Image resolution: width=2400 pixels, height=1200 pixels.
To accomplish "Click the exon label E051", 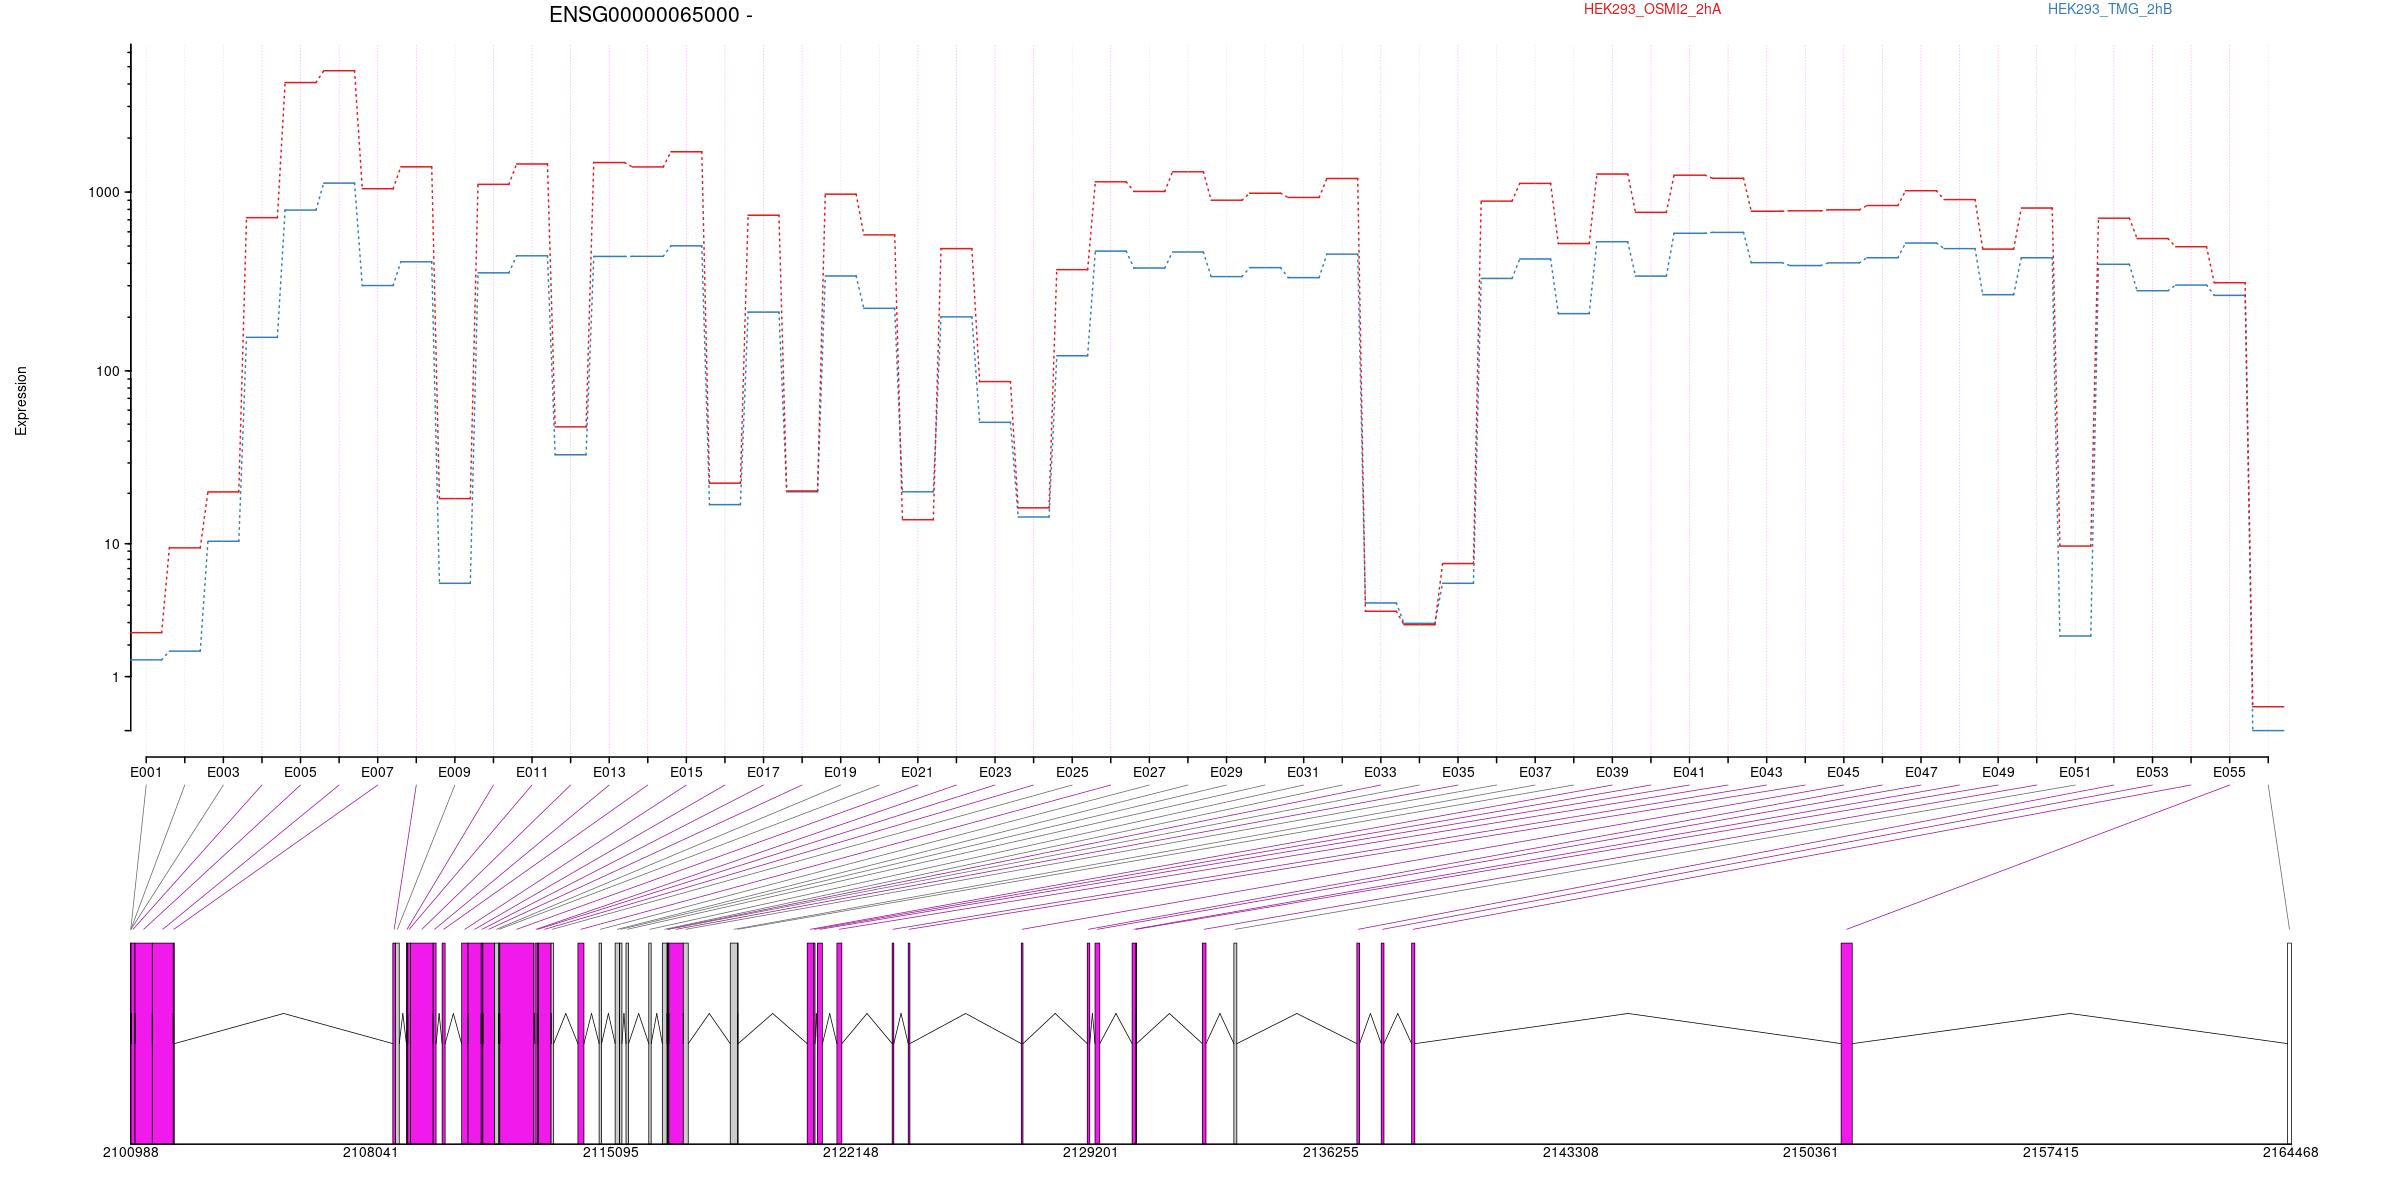I will (2075, 772).
